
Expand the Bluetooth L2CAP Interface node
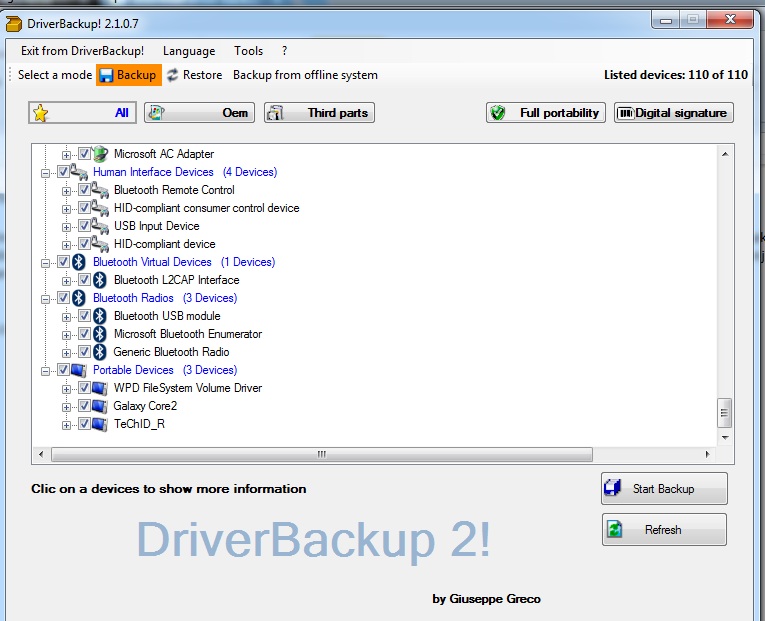[x=66, y=281]
